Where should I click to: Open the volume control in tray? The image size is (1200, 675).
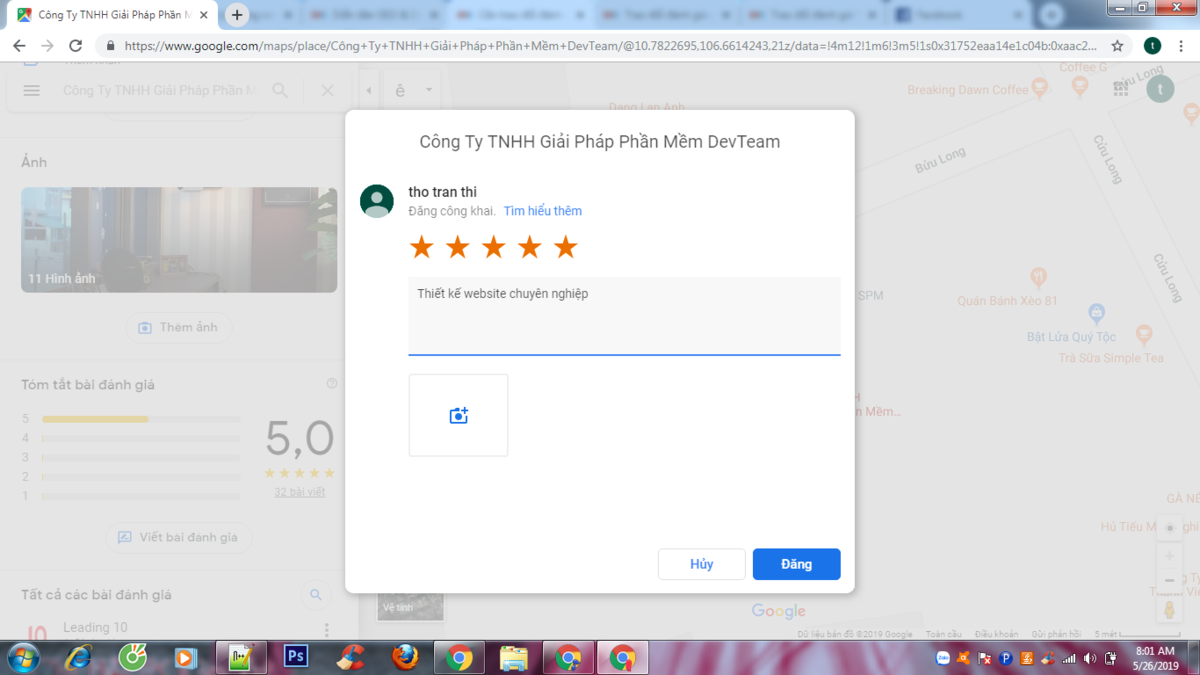pyautogui.click(x=1089, y=658)
